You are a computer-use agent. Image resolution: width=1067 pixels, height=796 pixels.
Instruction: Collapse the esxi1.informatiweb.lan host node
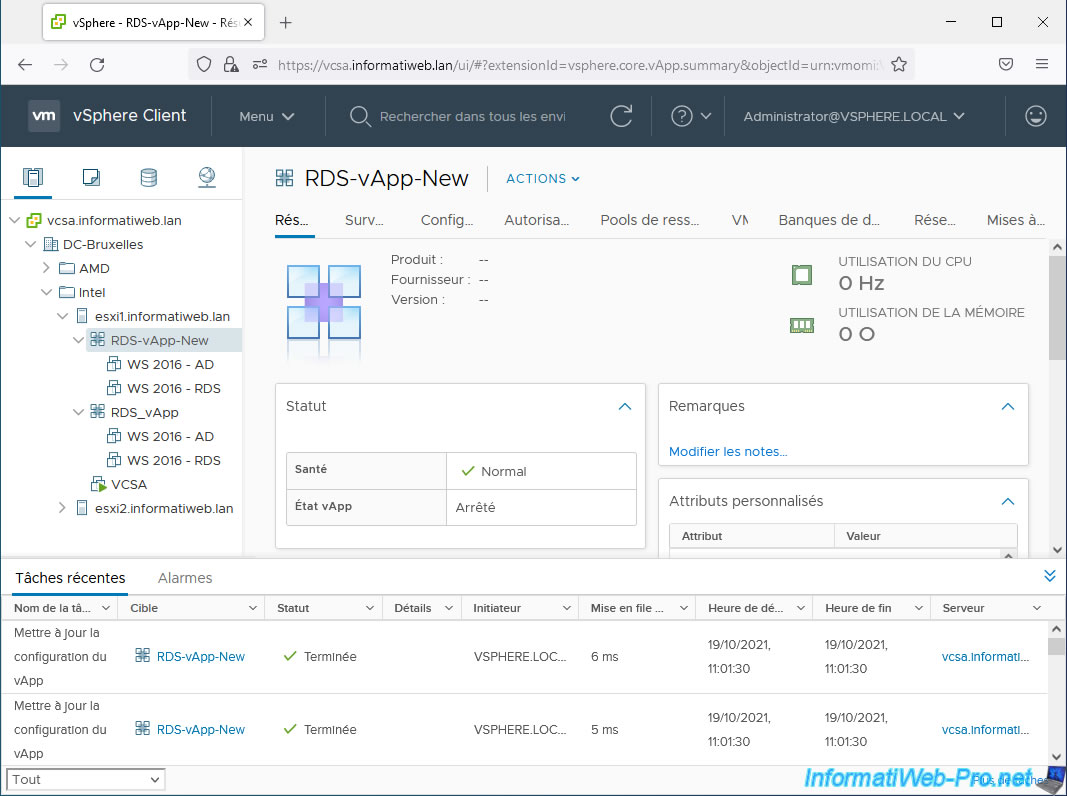63,316
